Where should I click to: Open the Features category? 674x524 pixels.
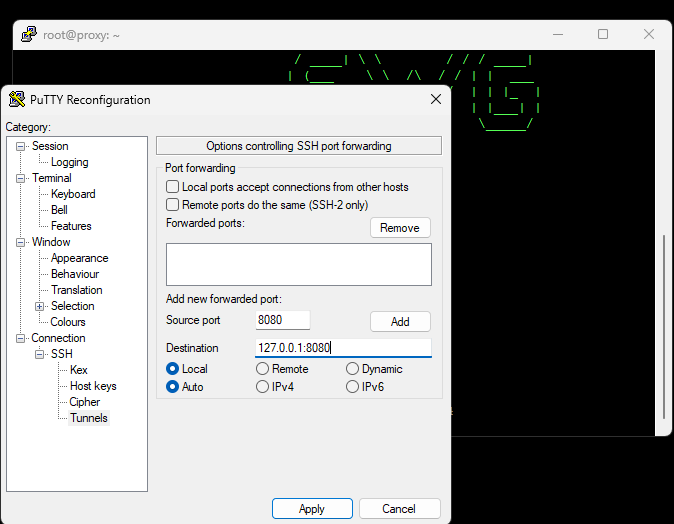coord(71,226)
